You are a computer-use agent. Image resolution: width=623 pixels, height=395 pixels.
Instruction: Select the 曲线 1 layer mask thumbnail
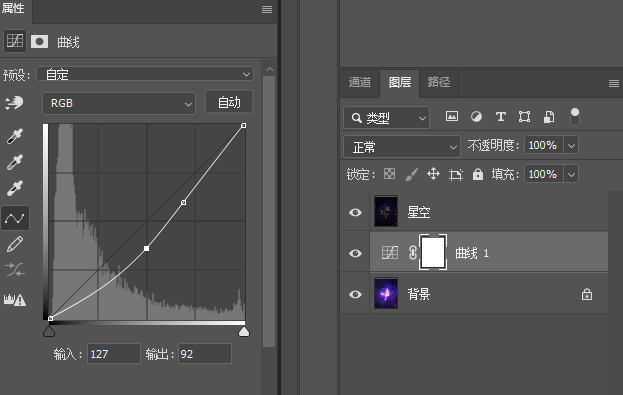[433, 252]
